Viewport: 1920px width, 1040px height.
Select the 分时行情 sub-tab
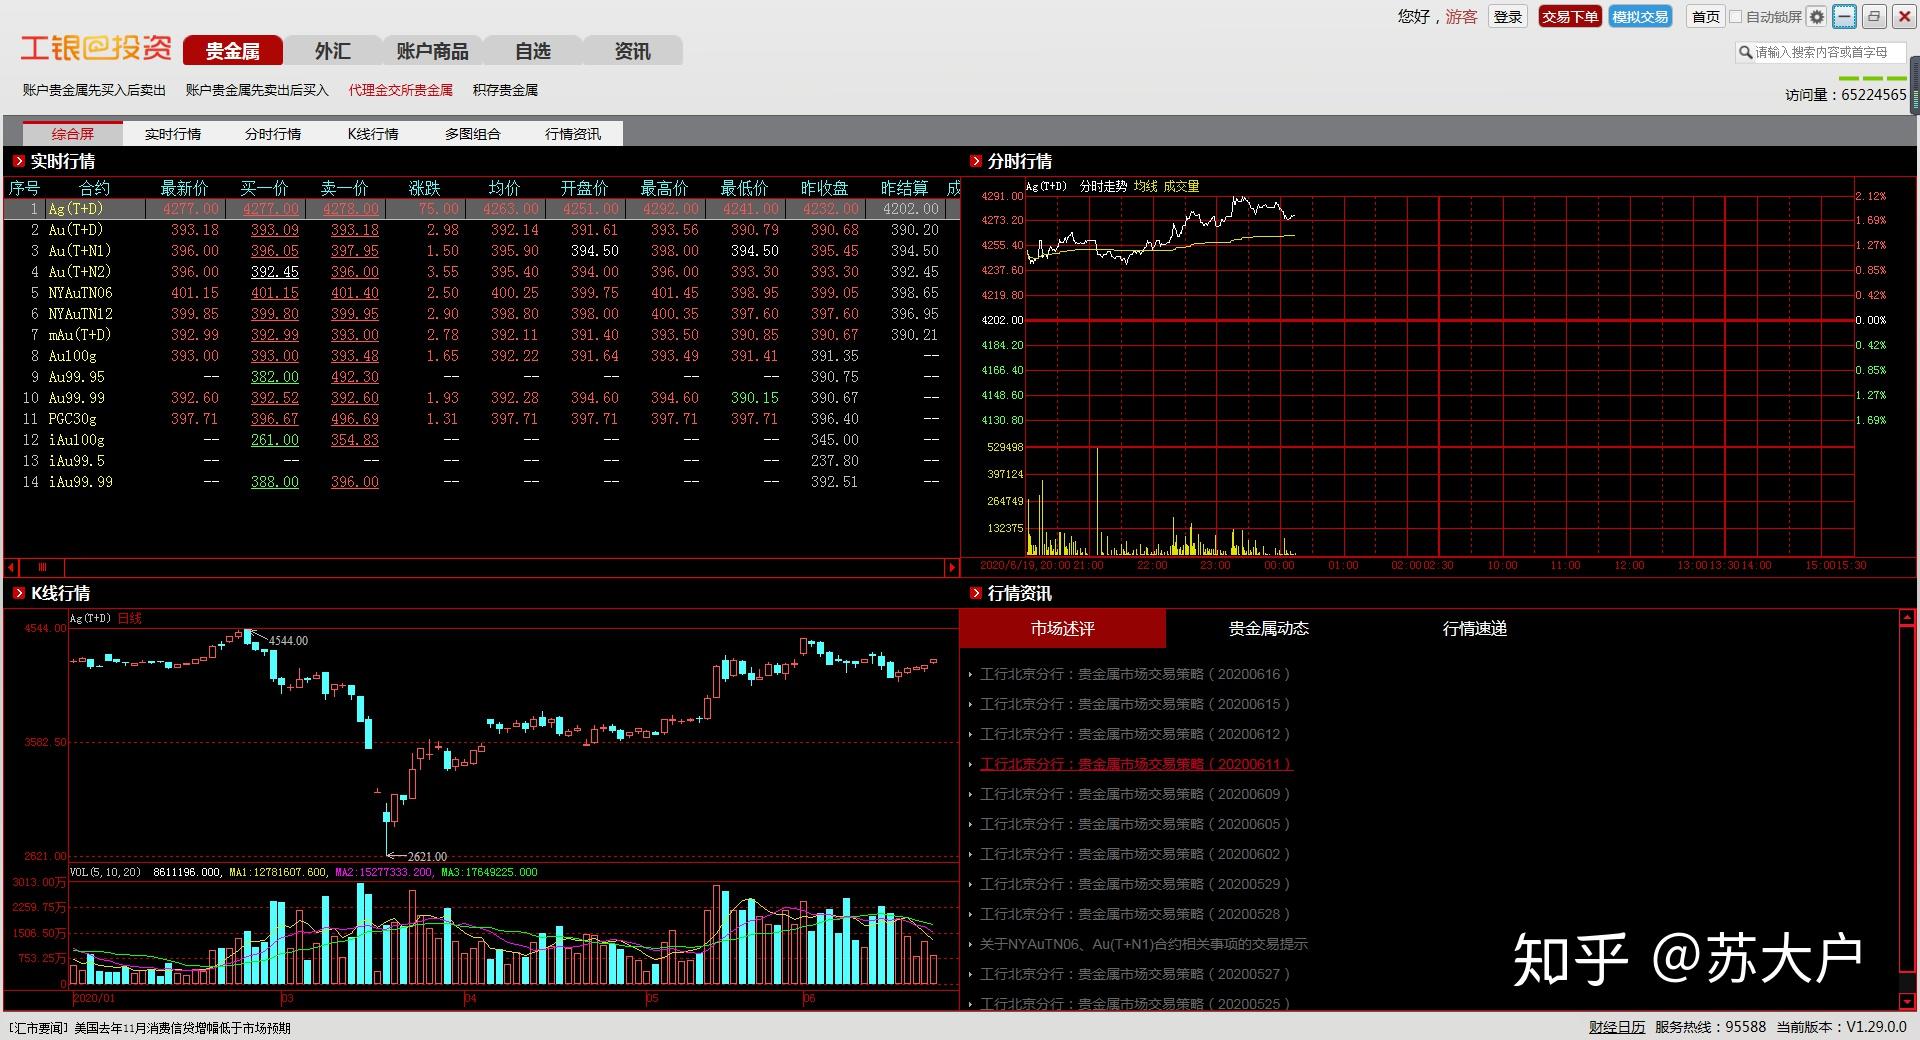click(x=273, y=134)
